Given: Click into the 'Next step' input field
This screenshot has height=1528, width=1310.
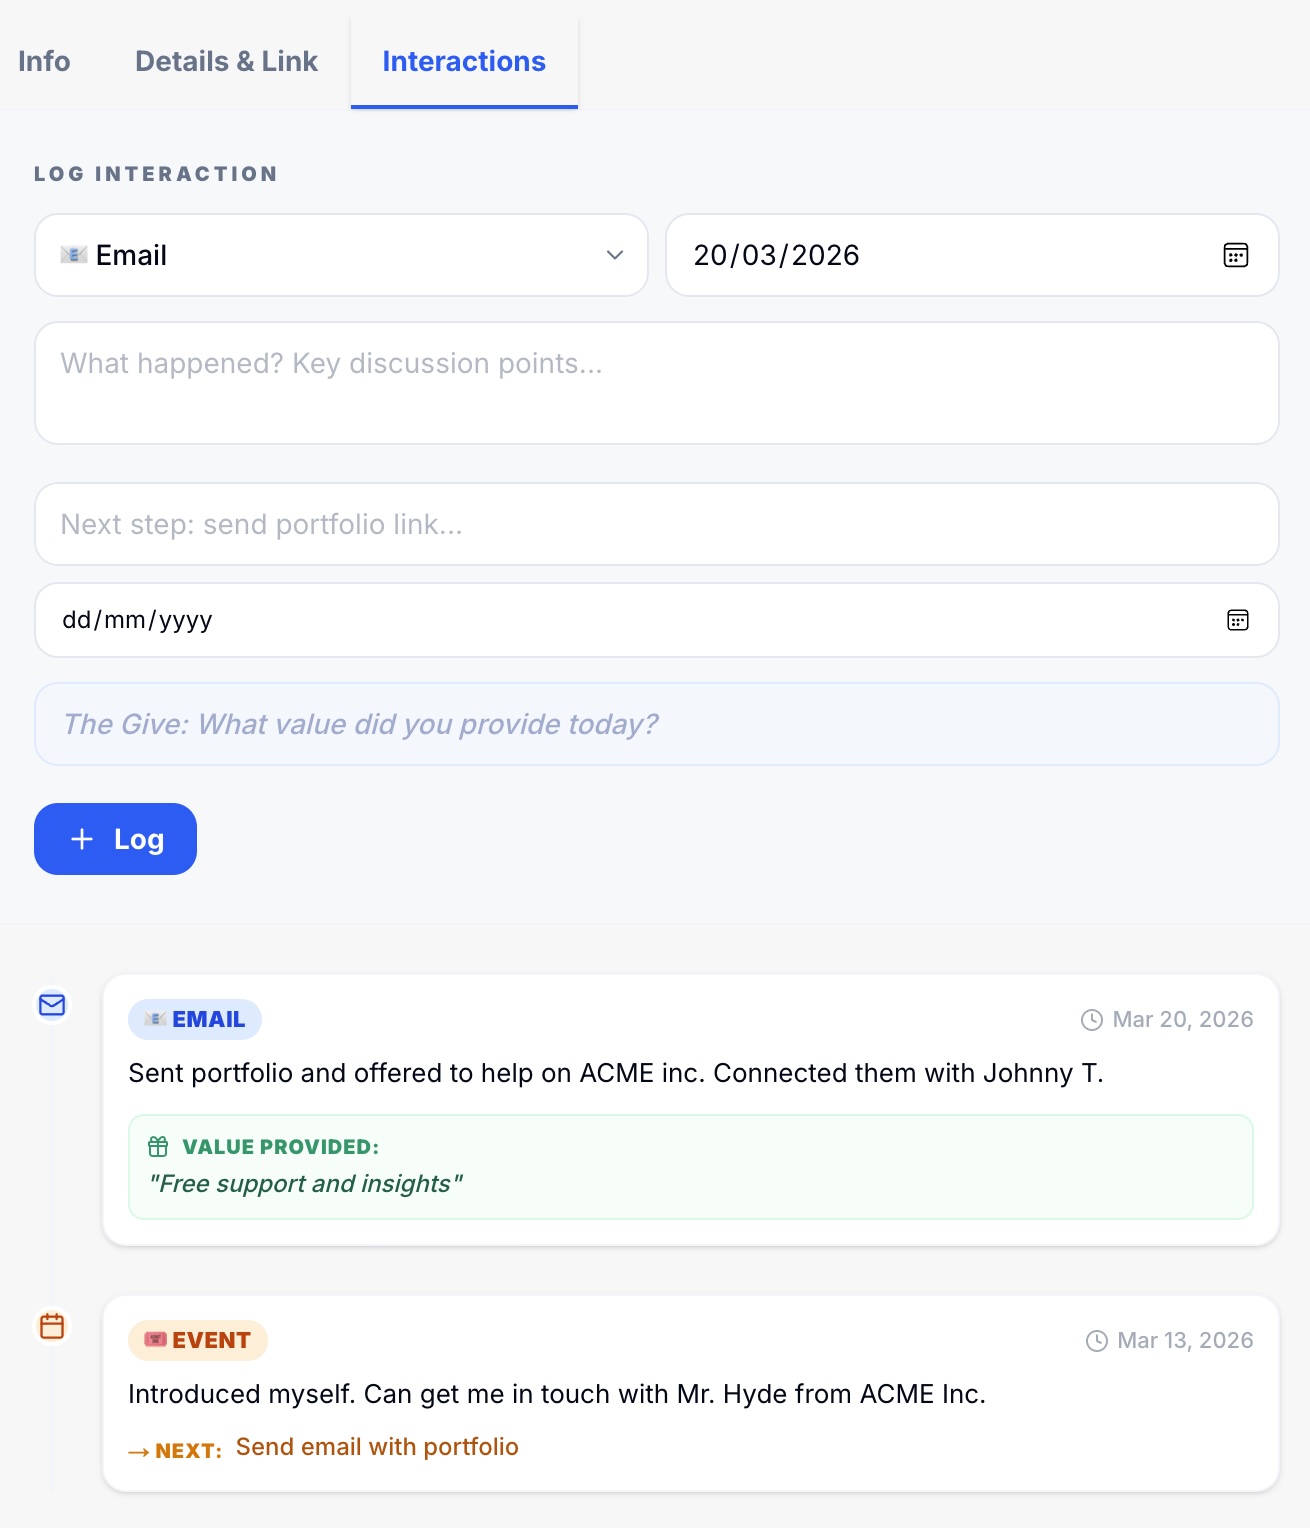Looking at the screenshot, I should (x=656, y=524).
